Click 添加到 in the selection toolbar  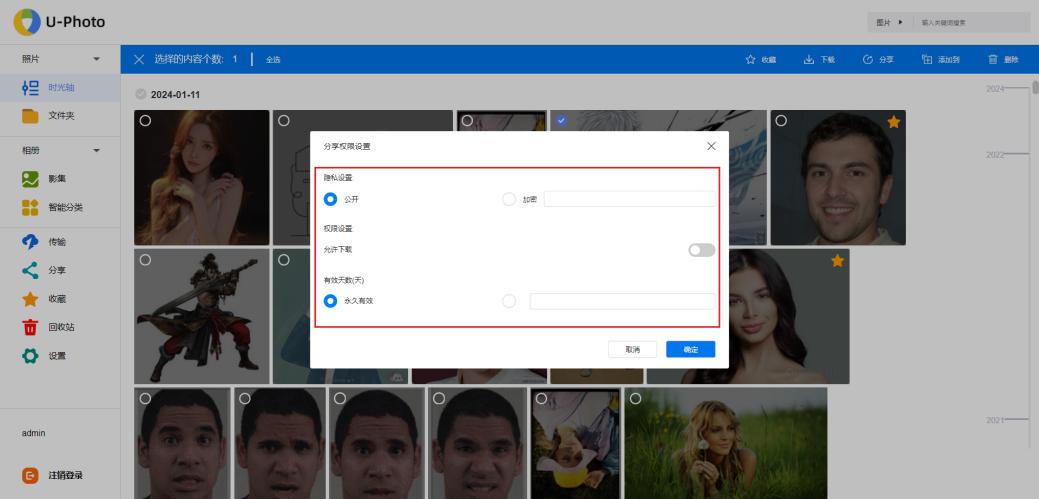[940, 60]
